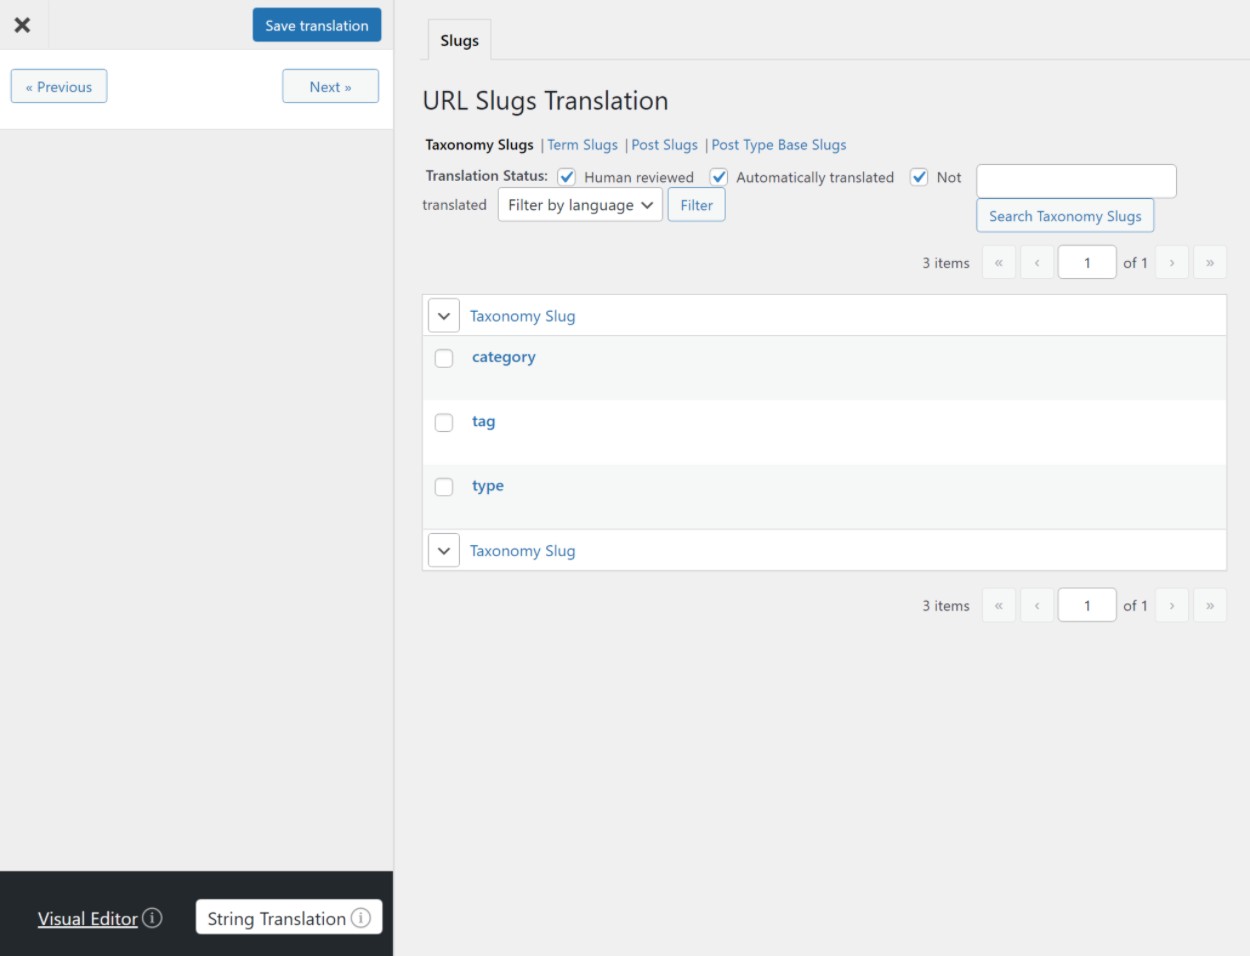This screenshot has height=956, width=1250.
Task: Tick the checkbox next to category slug
Action: 444,357
